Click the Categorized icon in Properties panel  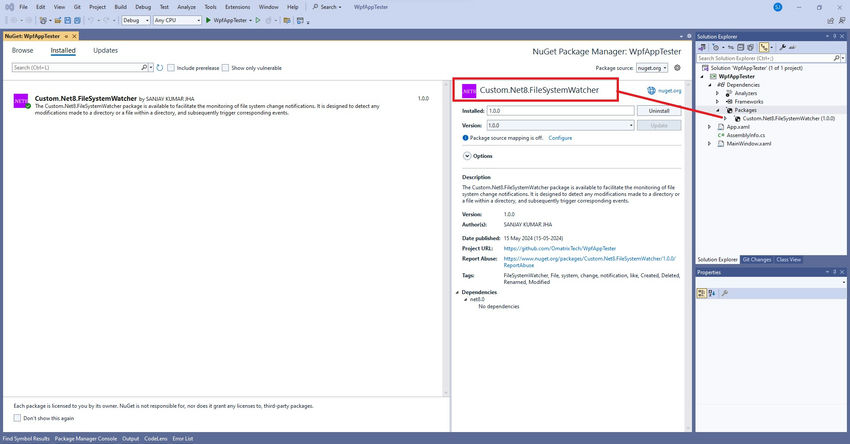(x=701, y=293)
